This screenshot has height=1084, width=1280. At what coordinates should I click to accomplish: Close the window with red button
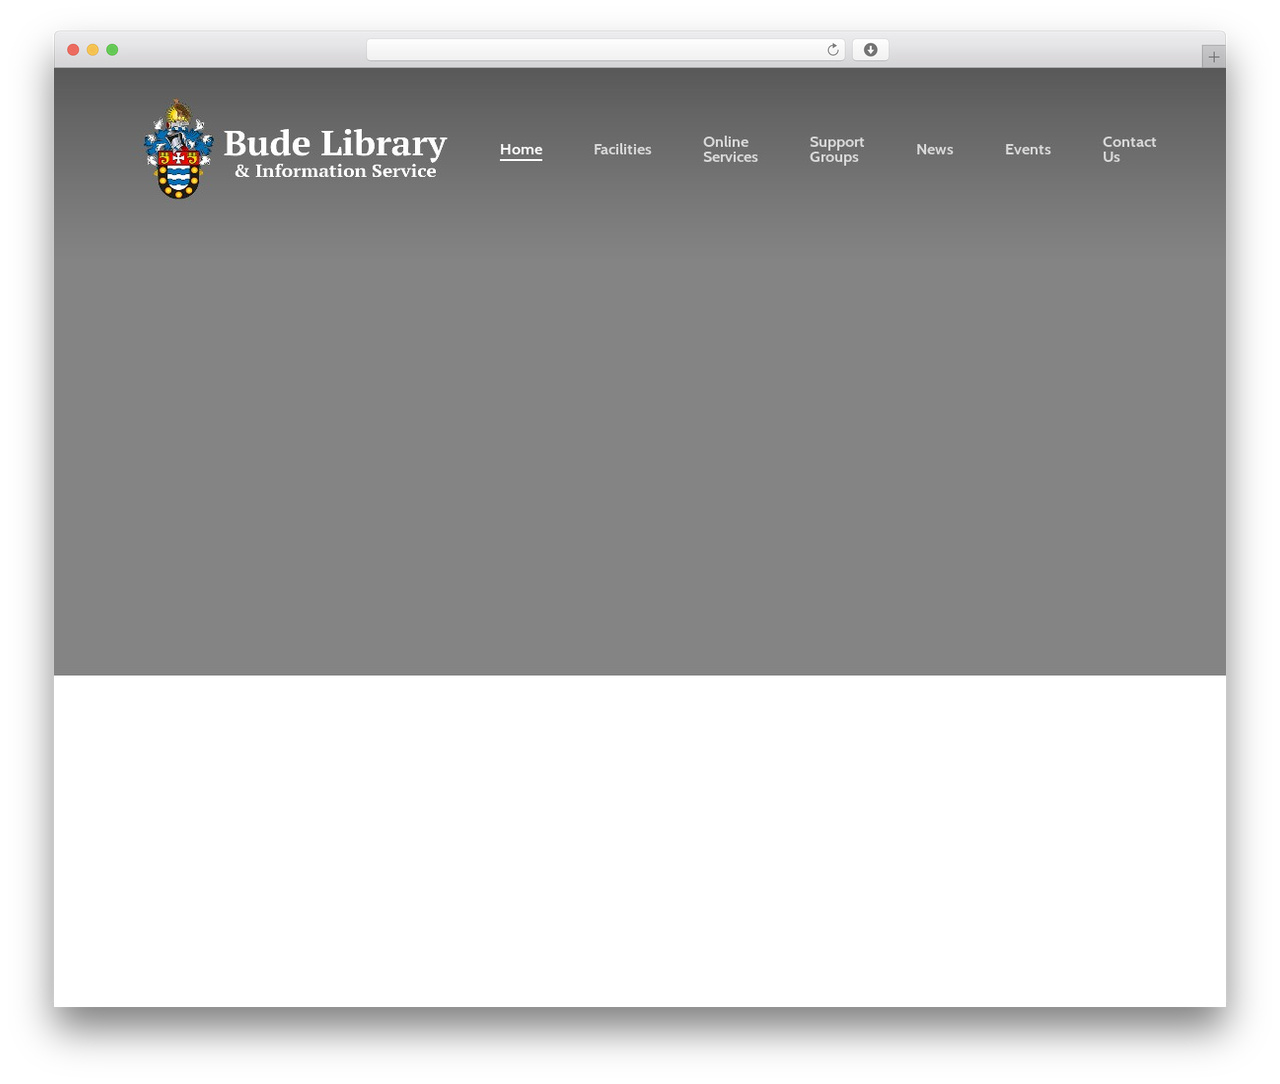coord(73,50)
